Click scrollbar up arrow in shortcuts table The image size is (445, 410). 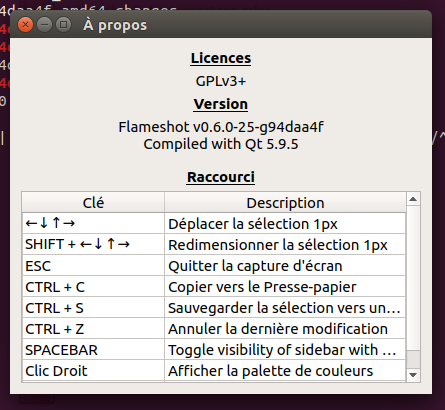pos(413,199)
